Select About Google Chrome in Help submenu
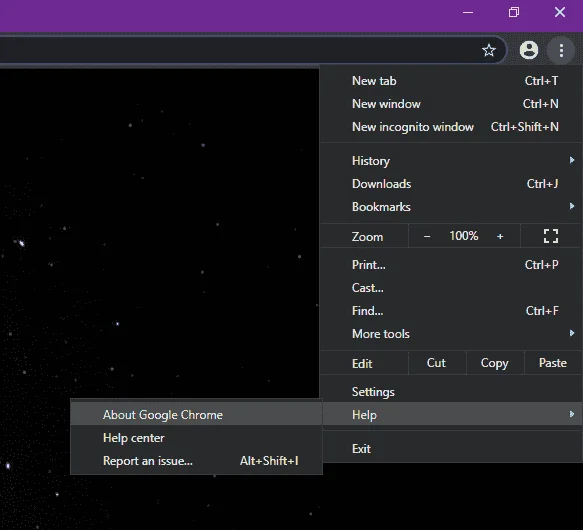The height and width of the screenshot is (530, 583). point(196,414)
